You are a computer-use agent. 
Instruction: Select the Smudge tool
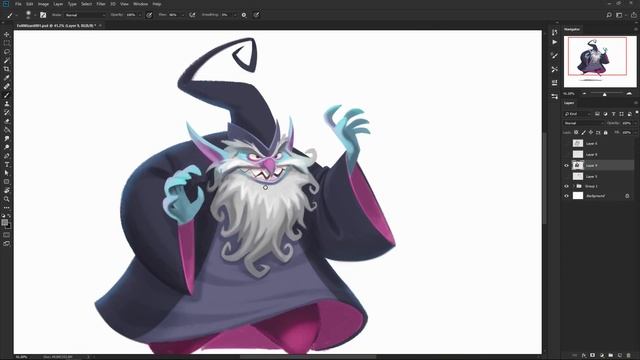(x=7, y=138)
